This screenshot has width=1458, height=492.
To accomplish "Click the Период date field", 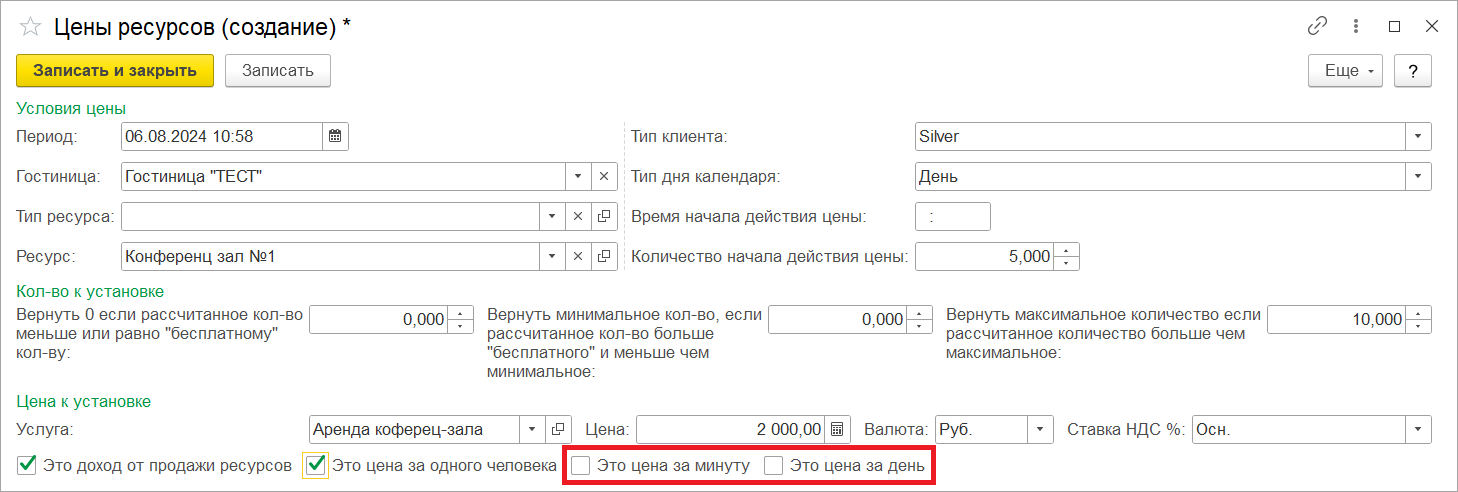I will click(222, 135).
